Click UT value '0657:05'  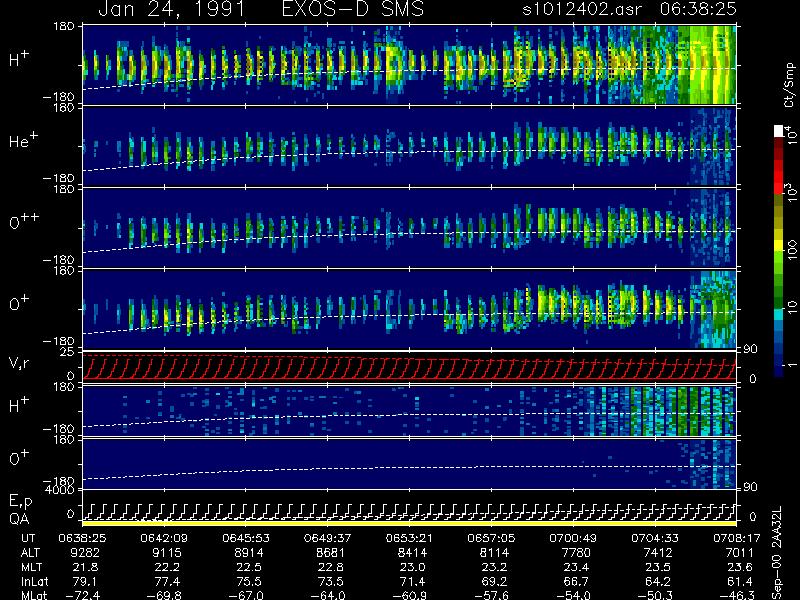pos(492,538)
